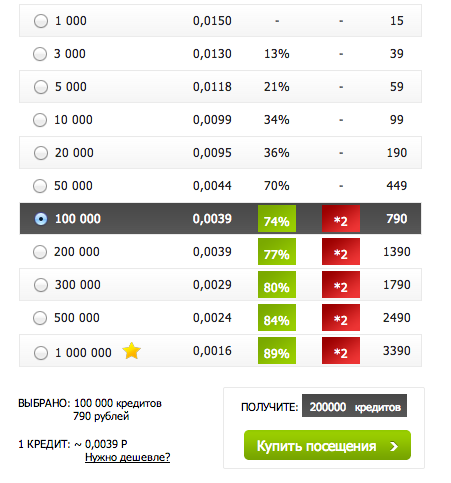Image resolution: width=451 pixels, height=483 pixels.
Task: Click the red *2 badge in 300 000 row
Action: 341,285
